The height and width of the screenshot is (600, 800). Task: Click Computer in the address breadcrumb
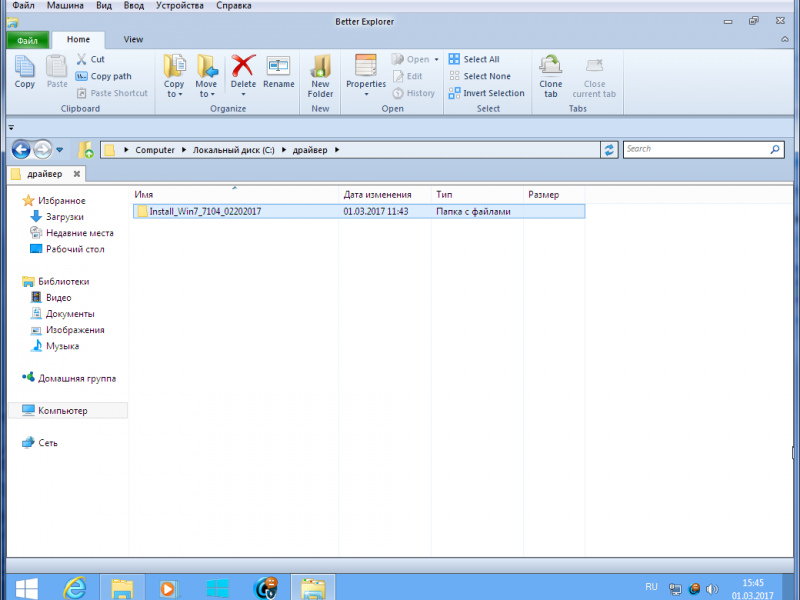(x=155, y=150)
